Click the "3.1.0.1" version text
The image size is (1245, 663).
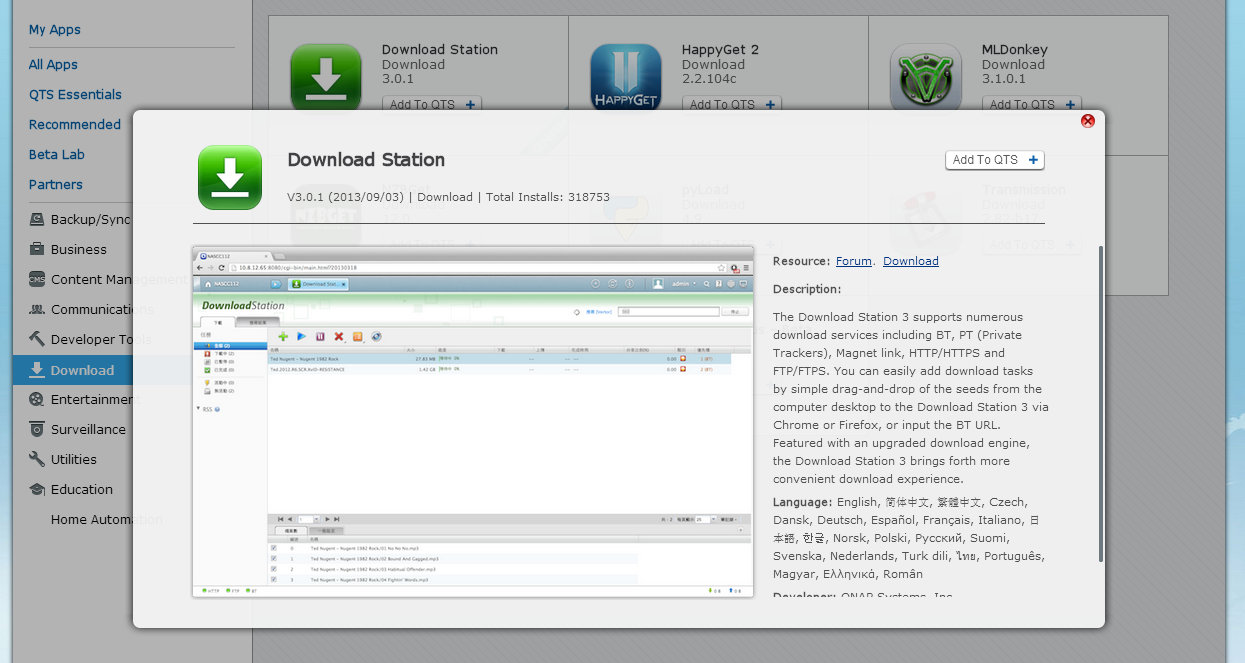1004,79
